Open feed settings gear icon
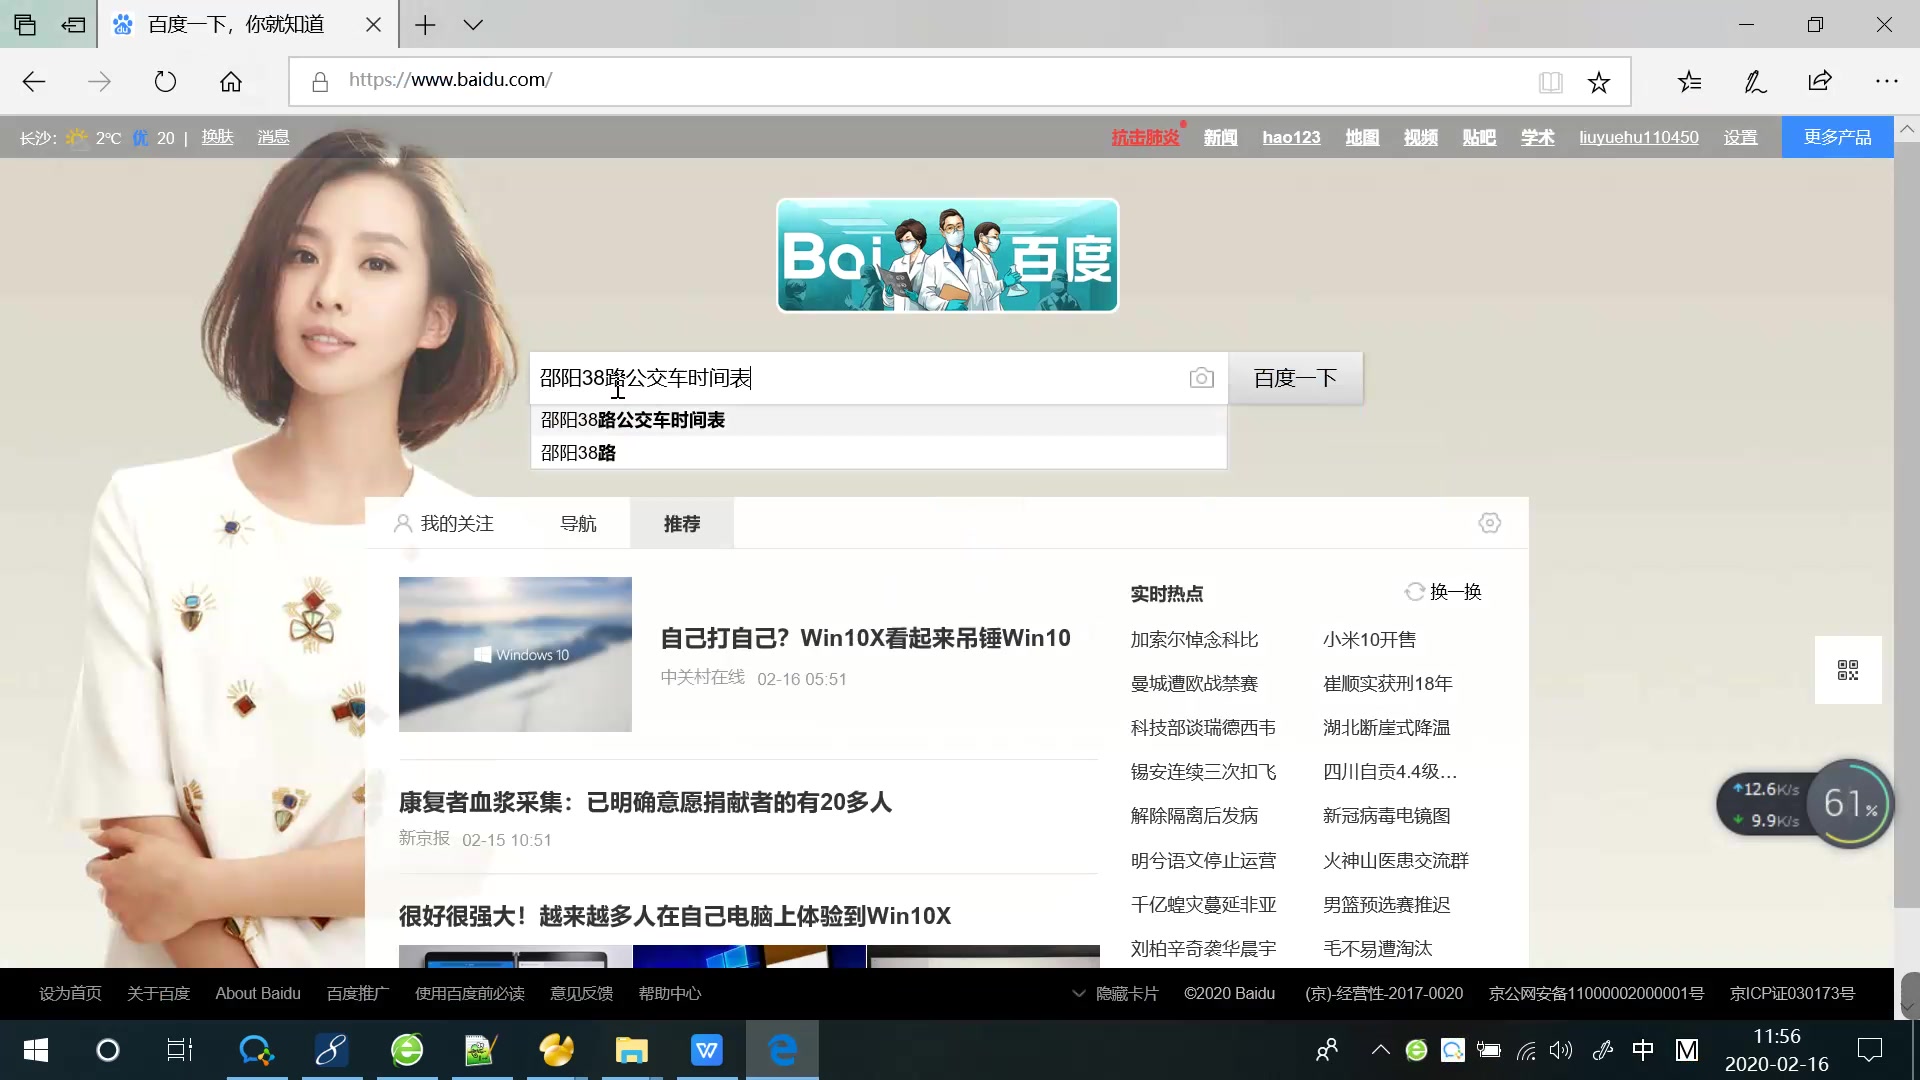1920x1080 pixels. tap(1489, 523)
